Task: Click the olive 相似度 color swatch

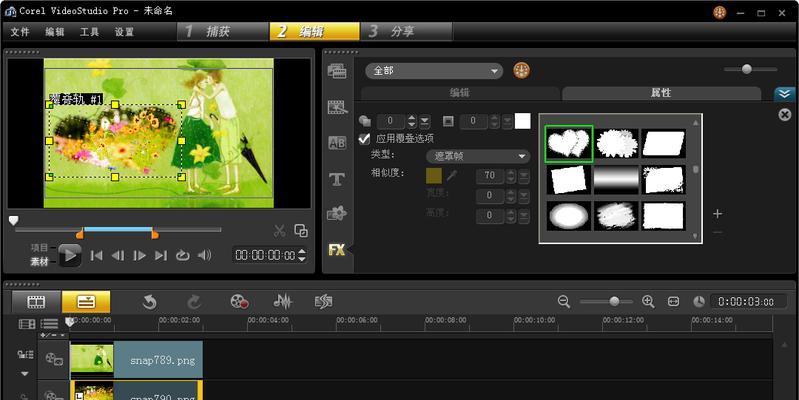Action: pos(434,175)
